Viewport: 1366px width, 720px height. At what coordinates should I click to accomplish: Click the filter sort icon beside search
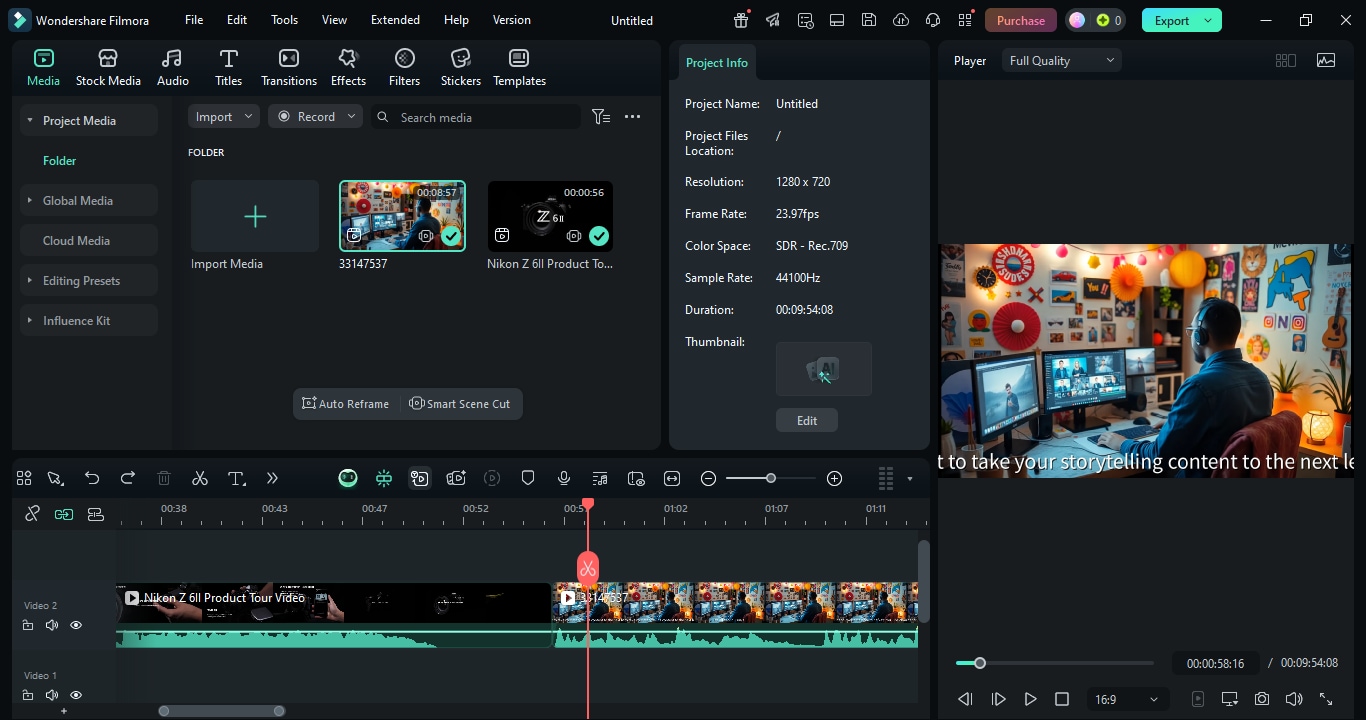coord(601,117)
